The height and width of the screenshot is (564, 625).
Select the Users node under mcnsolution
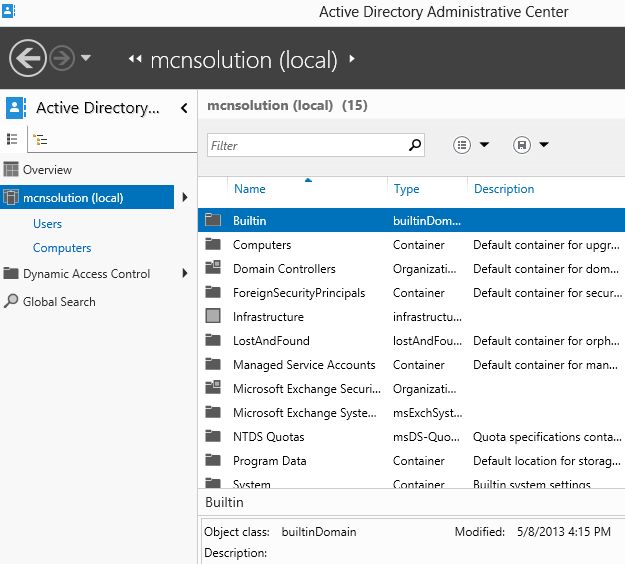tap(47, 224)
